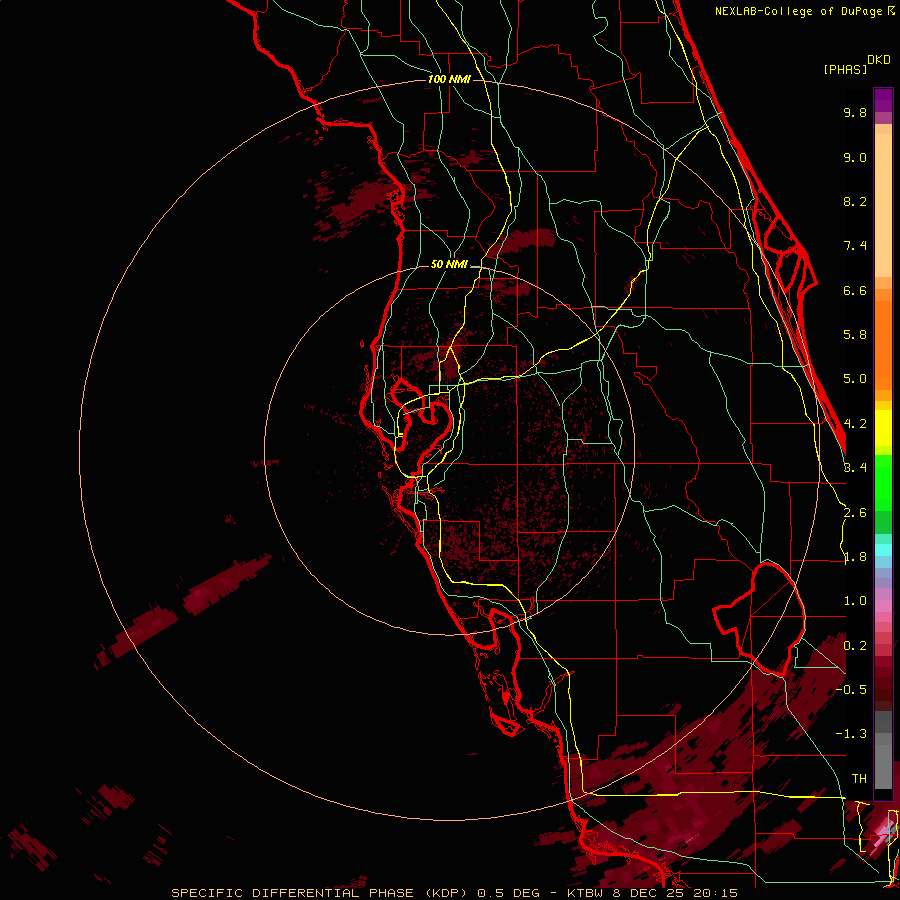Screen dimensions: 900x900
Task: Select the "1.0" value on the scale
Action: [855, 601]
